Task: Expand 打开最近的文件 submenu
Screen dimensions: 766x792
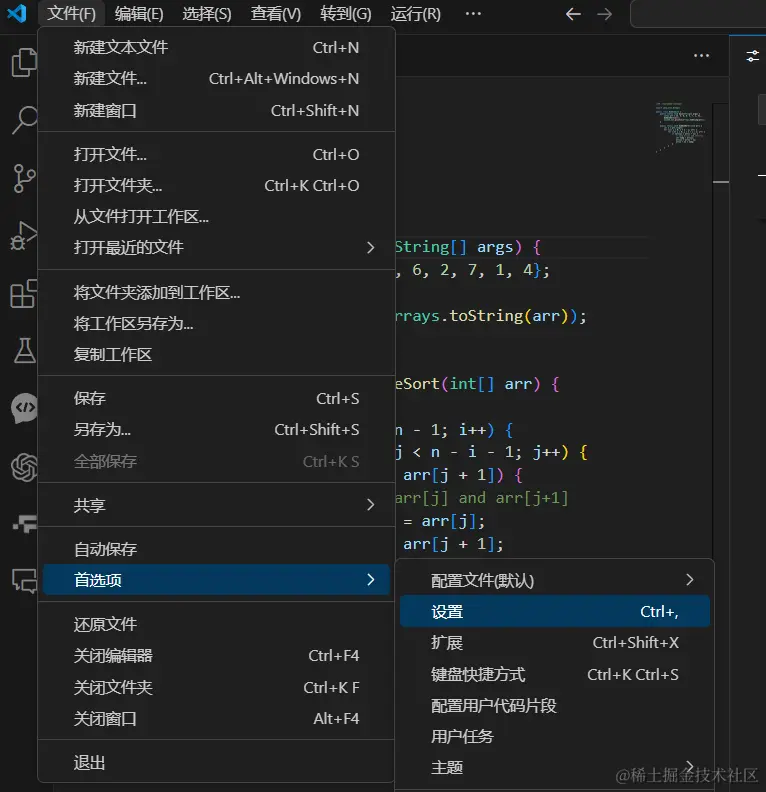Action: click(216, 248)
